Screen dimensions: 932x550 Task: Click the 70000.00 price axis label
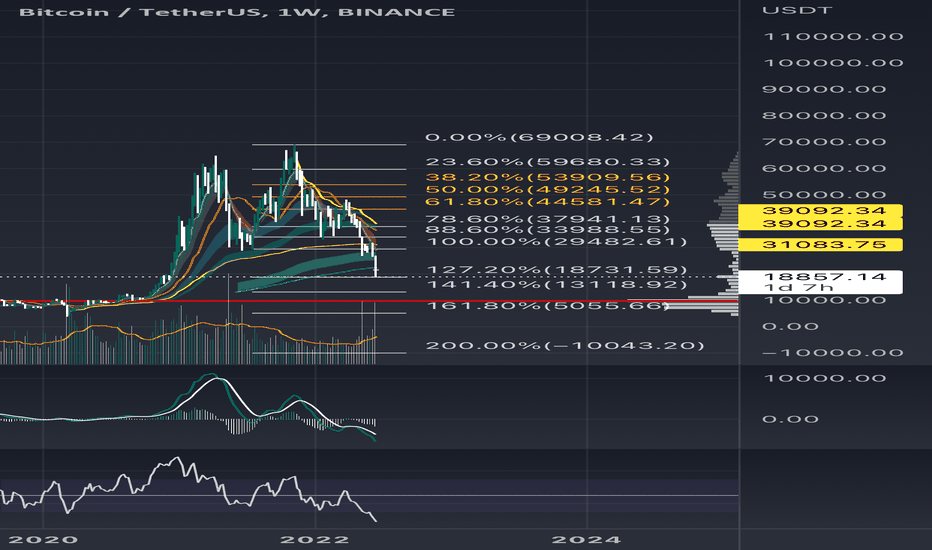point(824,142)
